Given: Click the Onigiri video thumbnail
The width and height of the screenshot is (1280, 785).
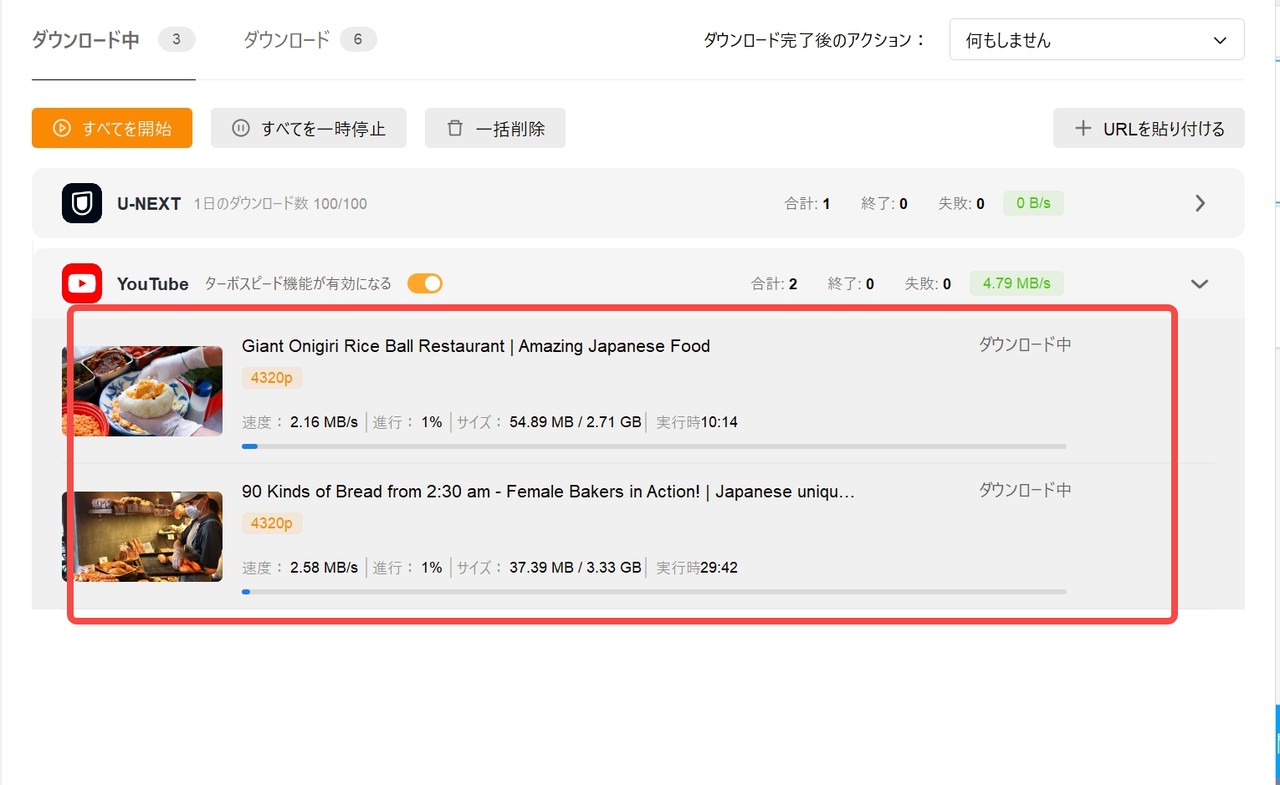Looking at the screenshot, I should click(x=142, y=390).
